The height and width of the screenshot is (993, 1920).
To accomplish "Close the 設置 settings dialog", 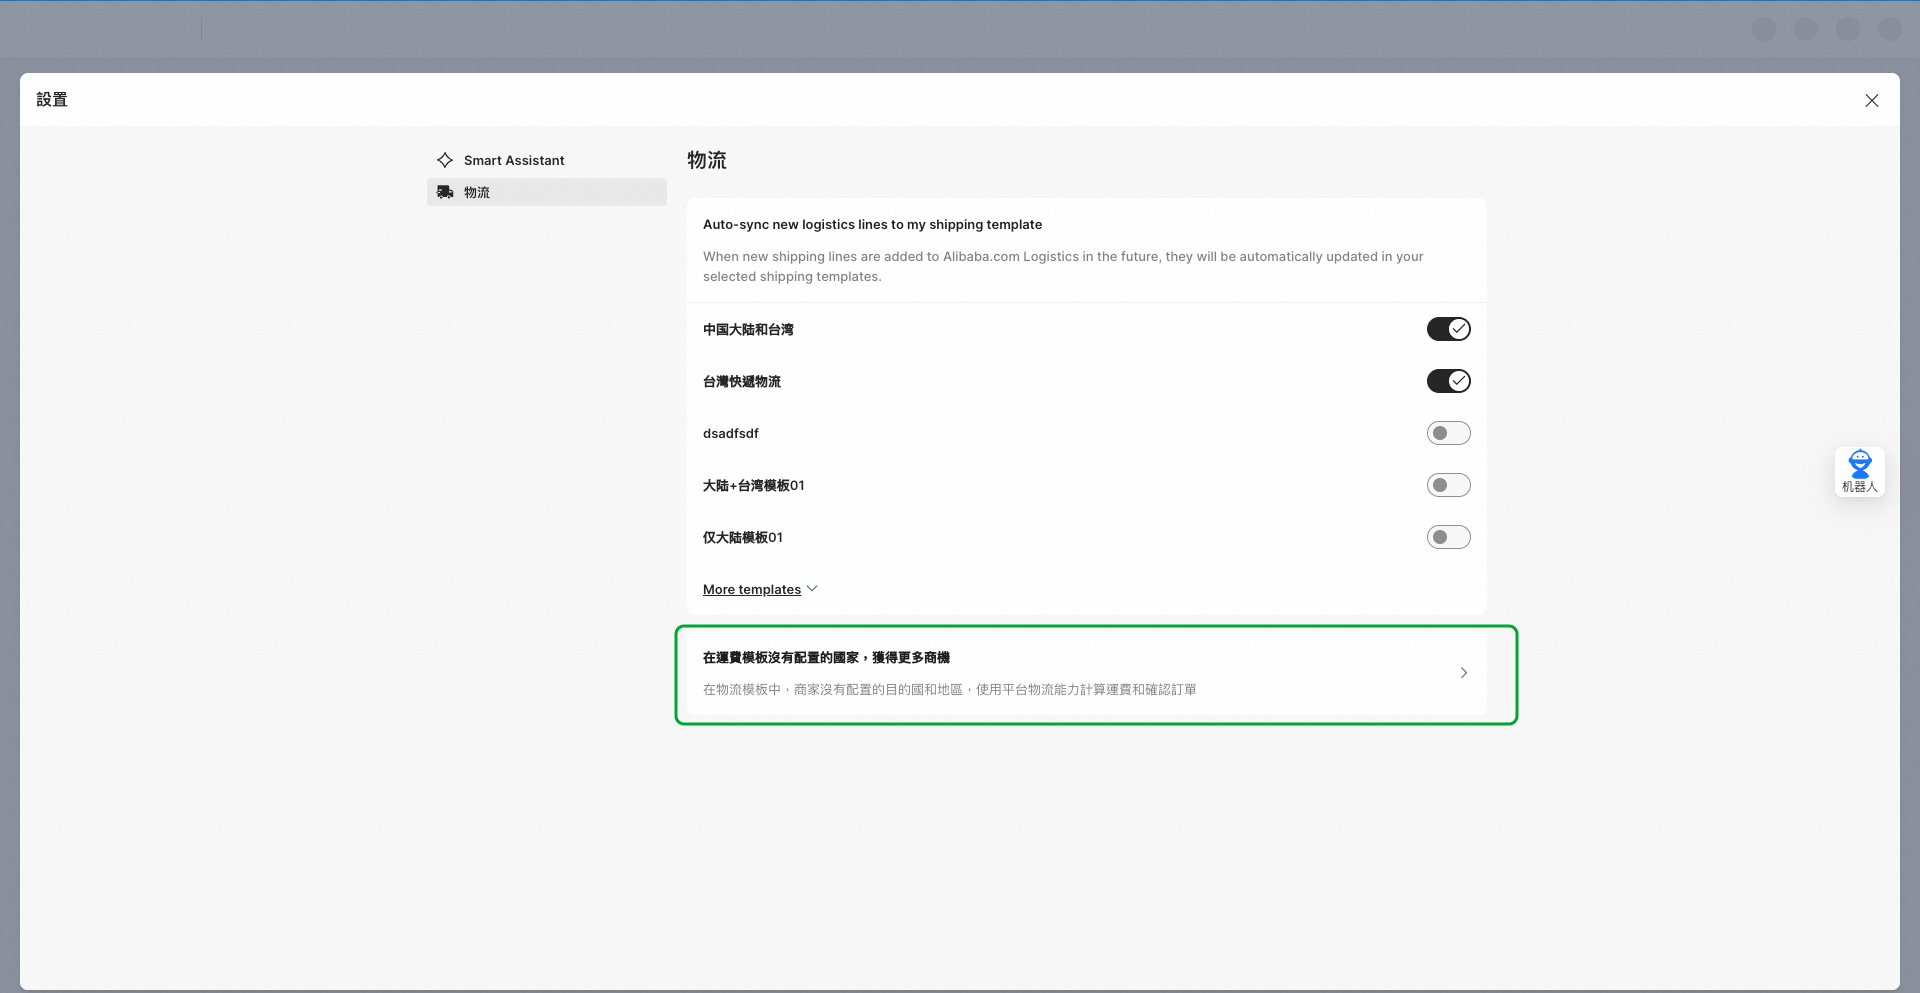I will pyautogui.click(x=1872, y=100).
